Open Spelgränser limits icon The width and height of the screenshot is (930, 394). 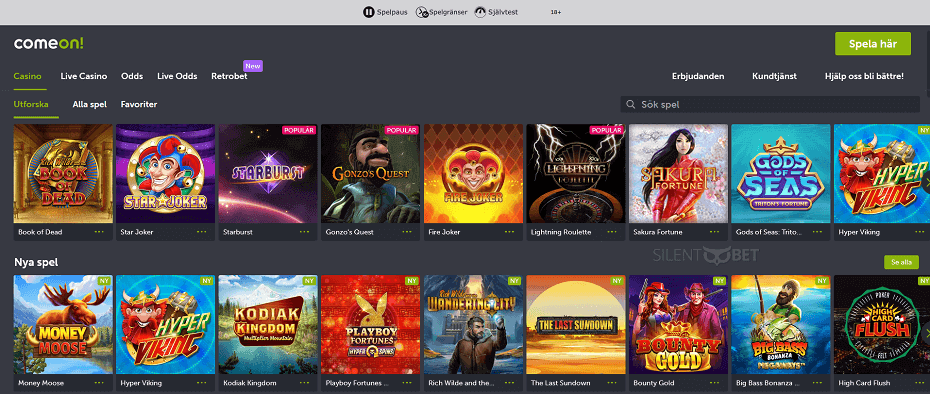pos(422,12)
